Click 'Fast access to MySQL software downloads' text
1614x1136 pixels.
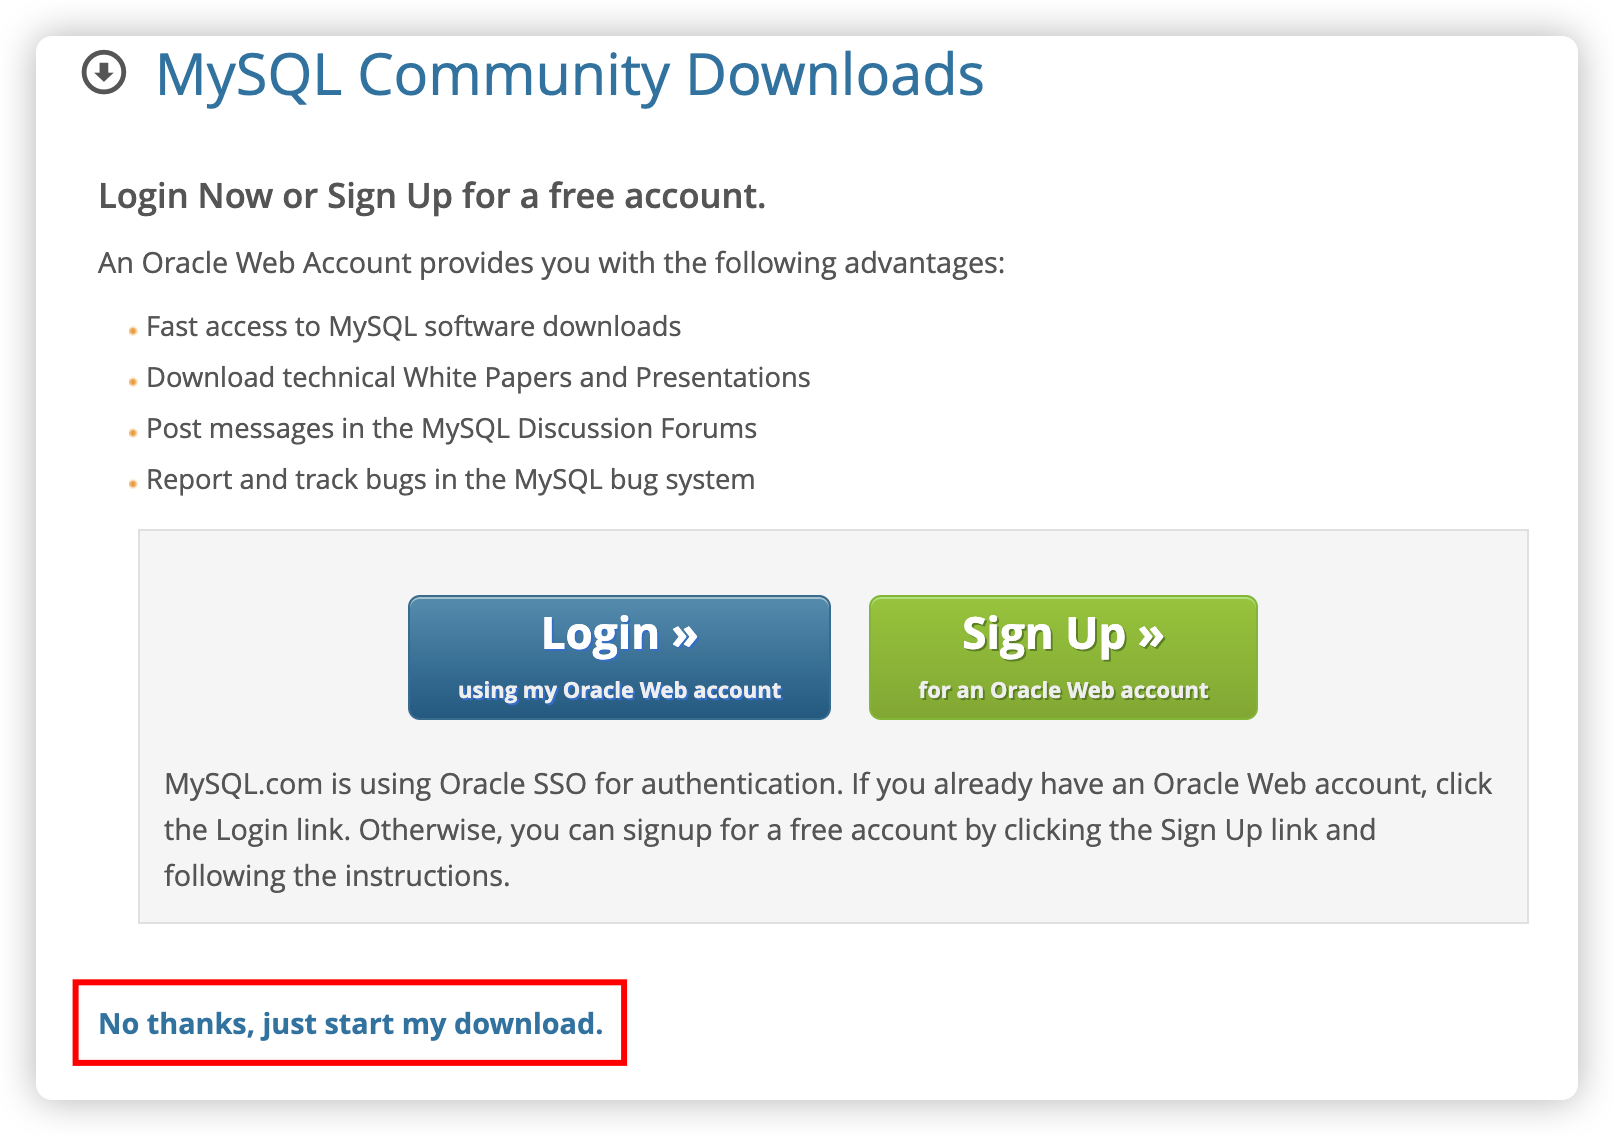click(414, 327)
